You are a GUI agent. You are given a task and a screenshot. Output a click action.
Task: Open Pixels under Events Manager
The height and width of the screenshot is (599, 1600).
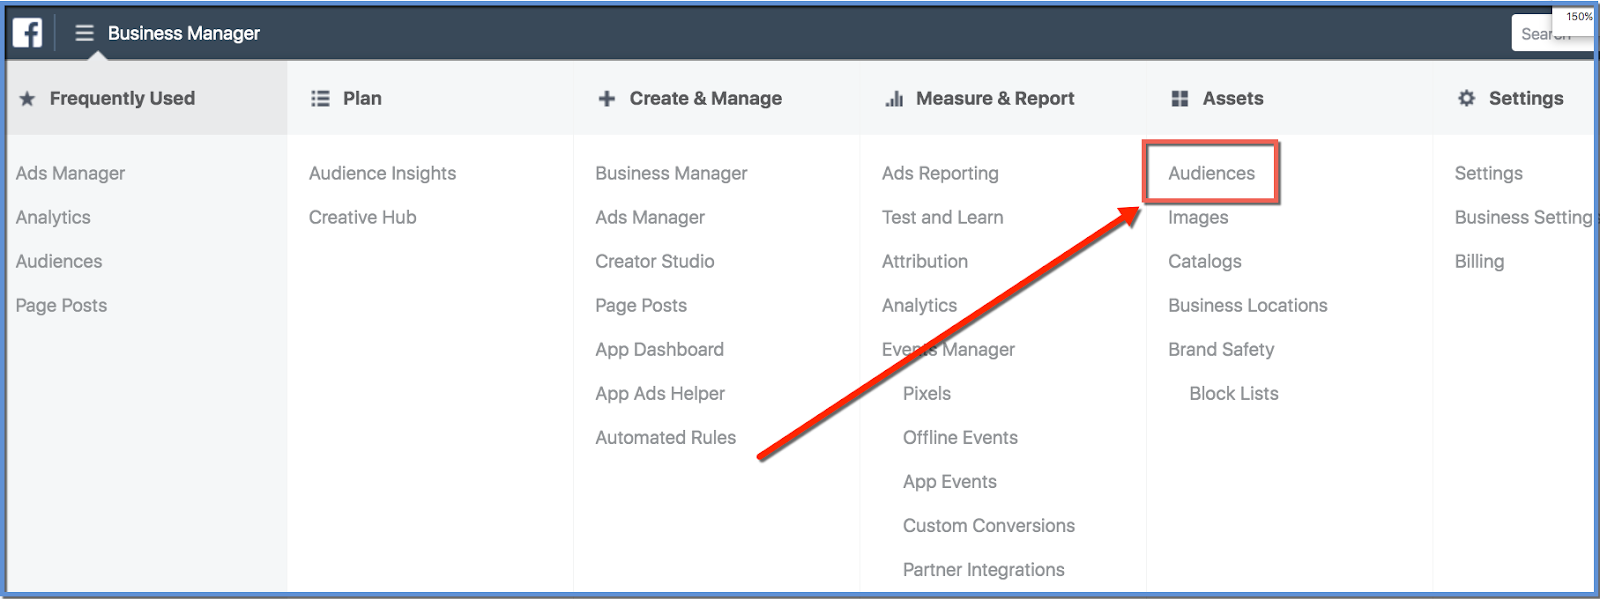point(927,393)
